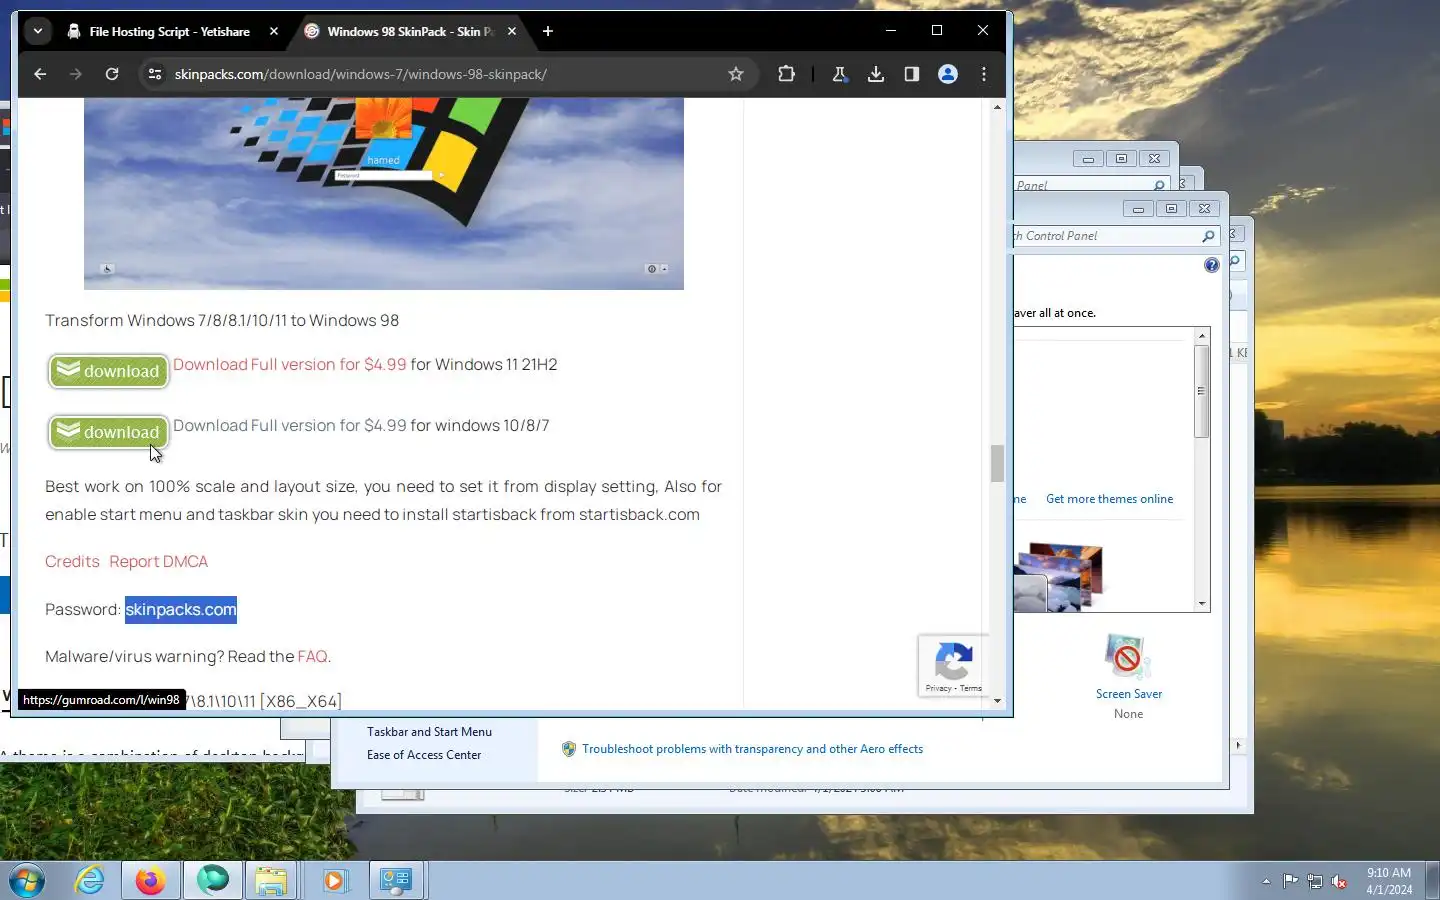Open Ease of Access Center link
Image resolution: width=1440 pixels, height=900 pixels.
click(x=424, y=755)
